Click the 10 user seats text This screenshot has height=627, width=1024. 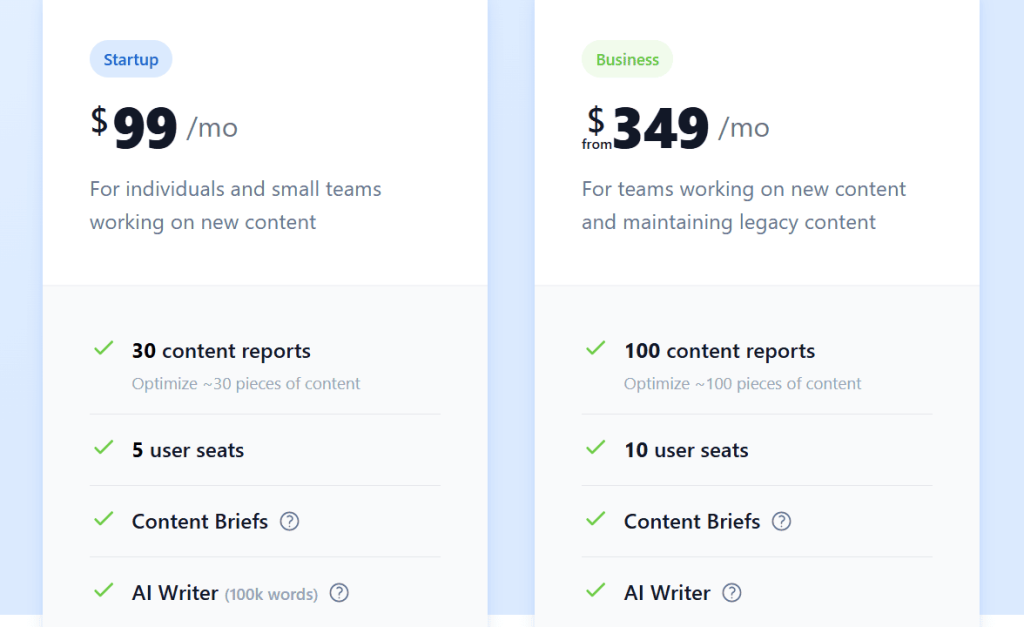pyautogui.click(x=686, y=450)
